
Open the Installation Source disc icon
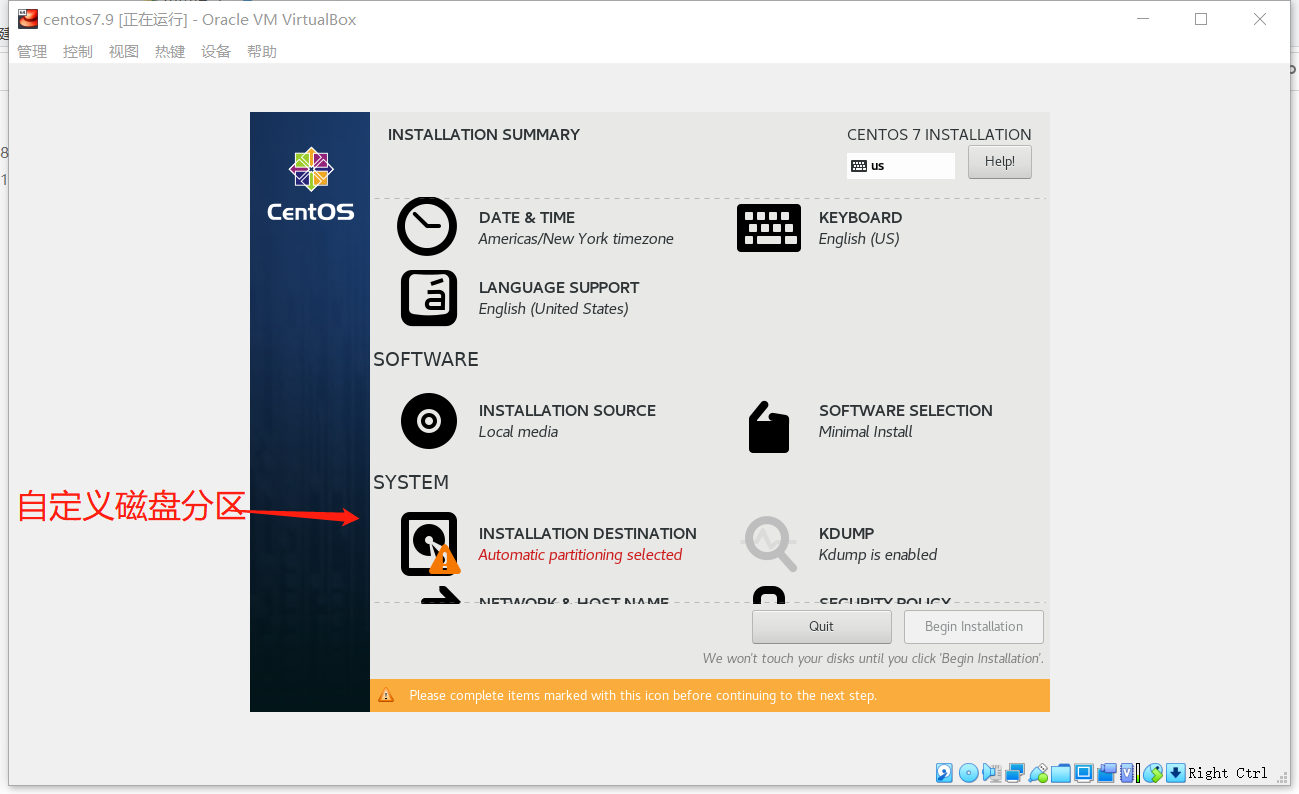pyautogui.click(x=429, y=421)
